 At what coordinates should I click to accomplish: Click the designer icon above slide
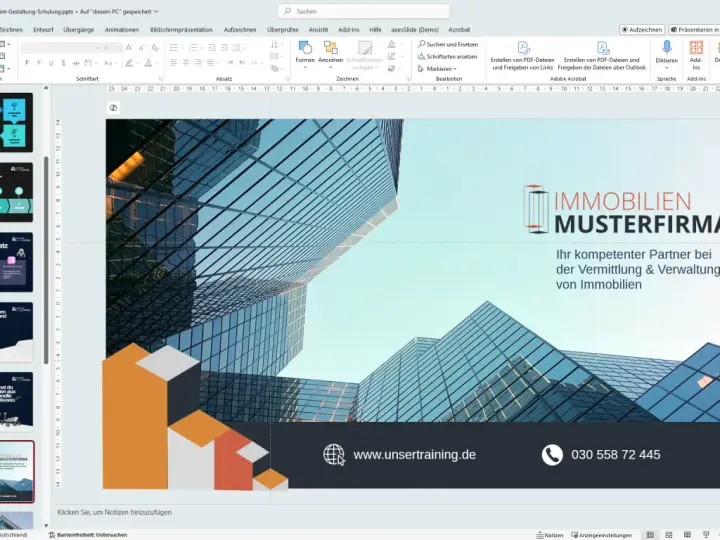click(113, 107)
